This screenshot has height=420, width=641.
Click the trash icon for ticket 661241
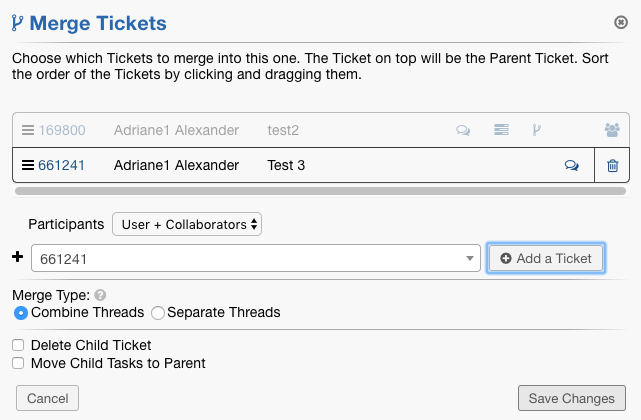[x=613, y=166]
